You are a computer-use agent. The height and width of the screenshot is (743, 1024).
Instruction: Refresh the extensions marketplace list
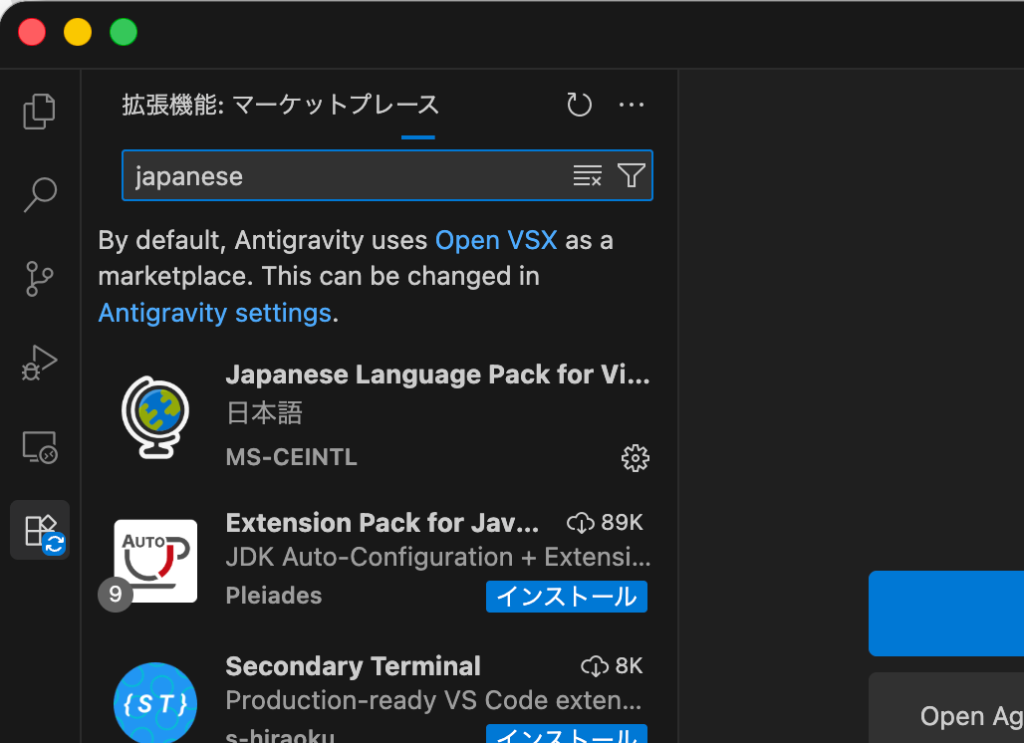point(579,105)
